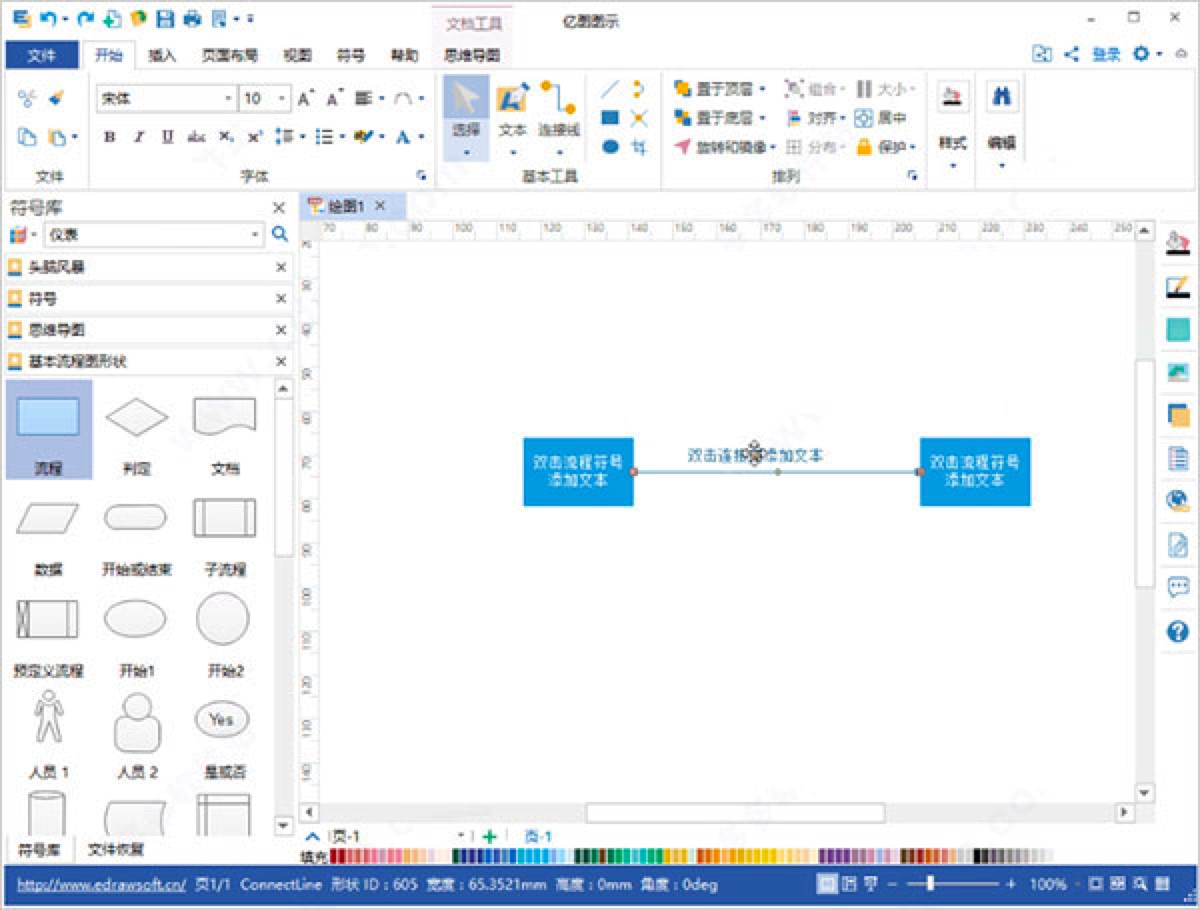1200x910 pixels.
Task: Open the File (文件) menu
Action: 42,56
